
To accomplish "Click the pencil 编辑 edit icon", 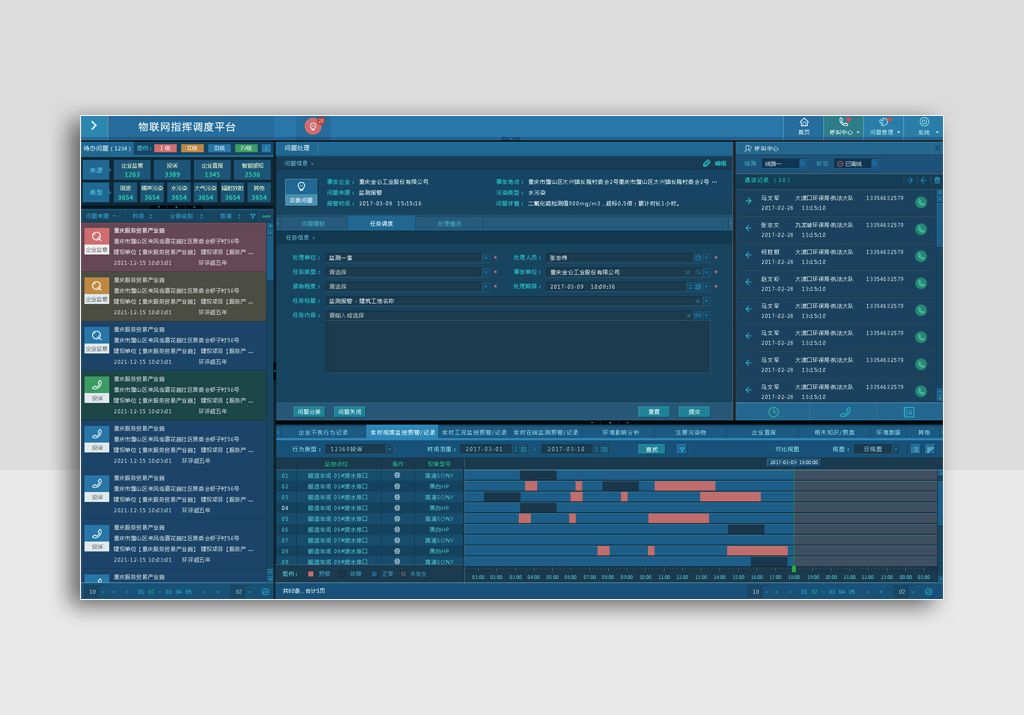I will pyautogui.click(x=707, y=163).
